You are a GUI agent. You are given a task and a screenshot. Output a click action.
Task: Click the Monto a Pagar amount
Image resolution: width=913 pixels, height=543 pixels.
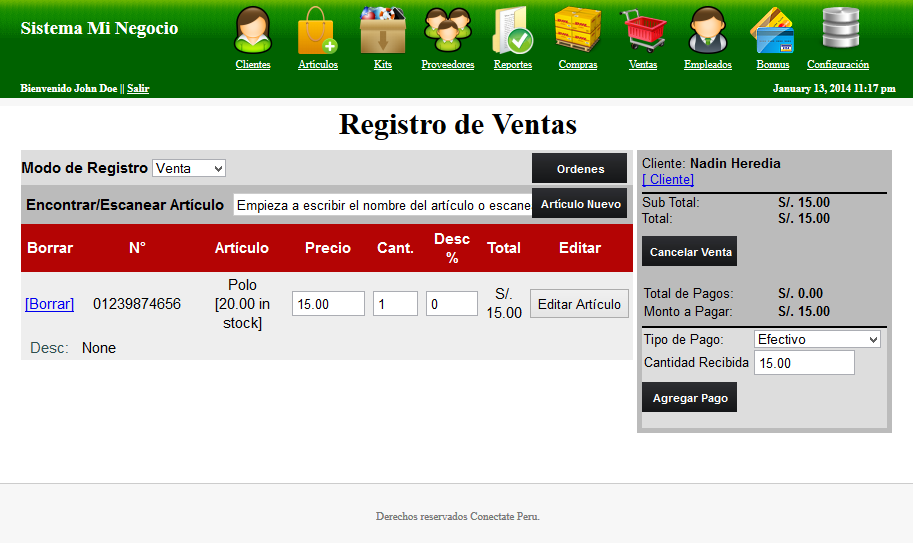pos(804,311)
